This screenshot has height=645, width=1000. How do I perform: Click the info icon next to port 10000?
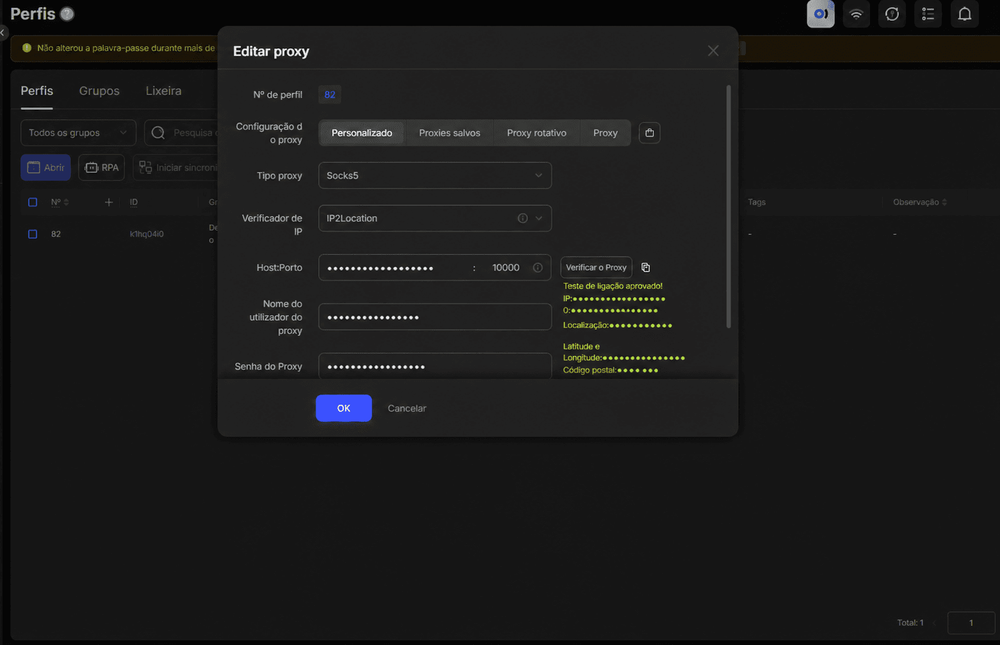coord(538,267)
